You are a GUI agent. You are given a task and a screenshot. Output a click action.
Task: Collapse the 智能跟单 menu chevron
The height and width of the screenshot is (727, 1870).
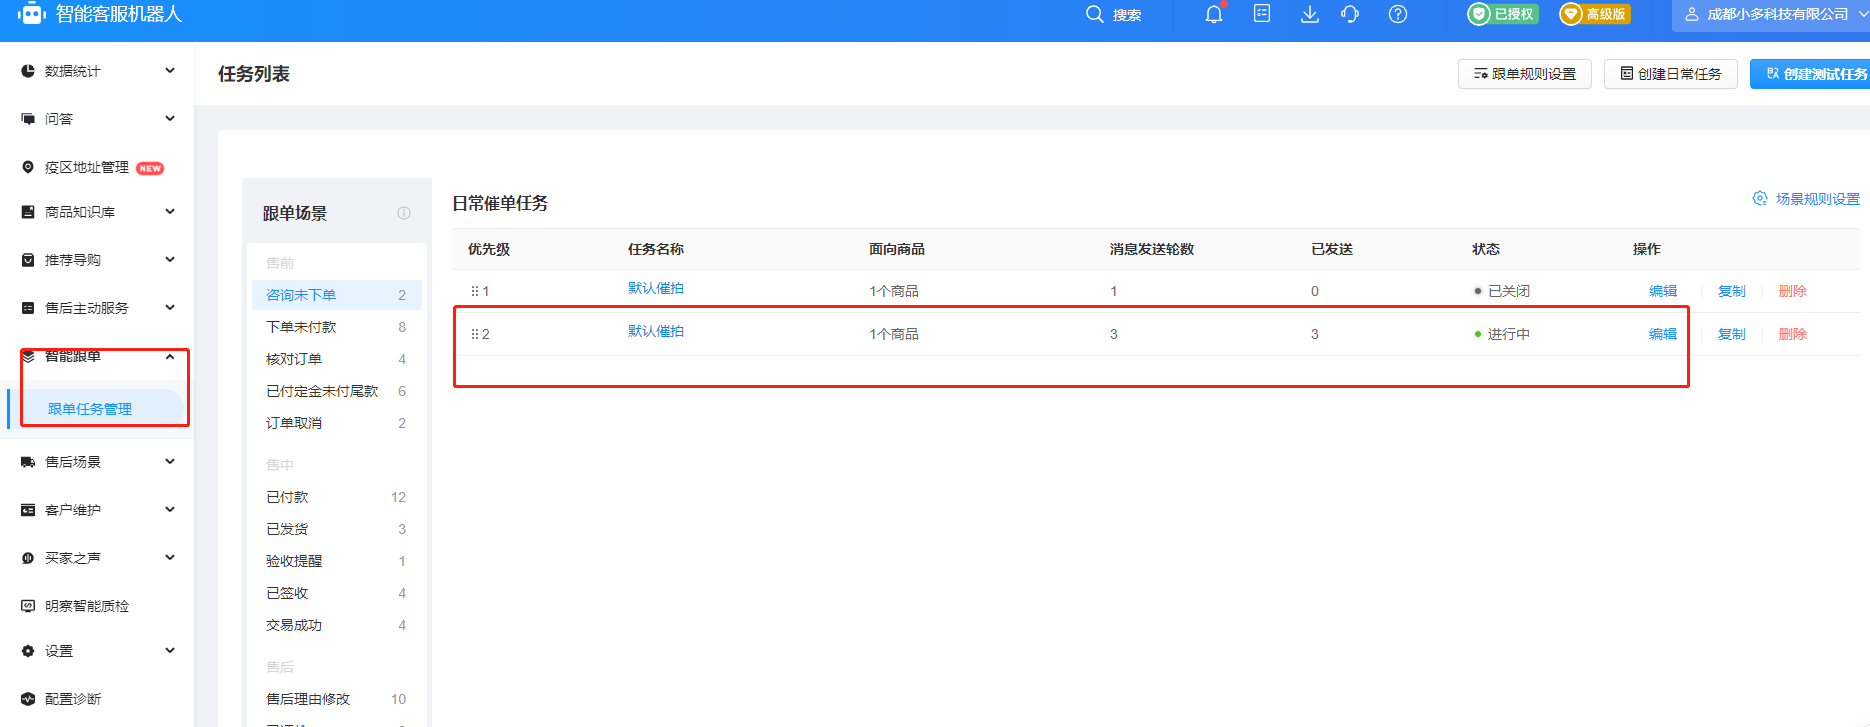click(x=170, y=356)
